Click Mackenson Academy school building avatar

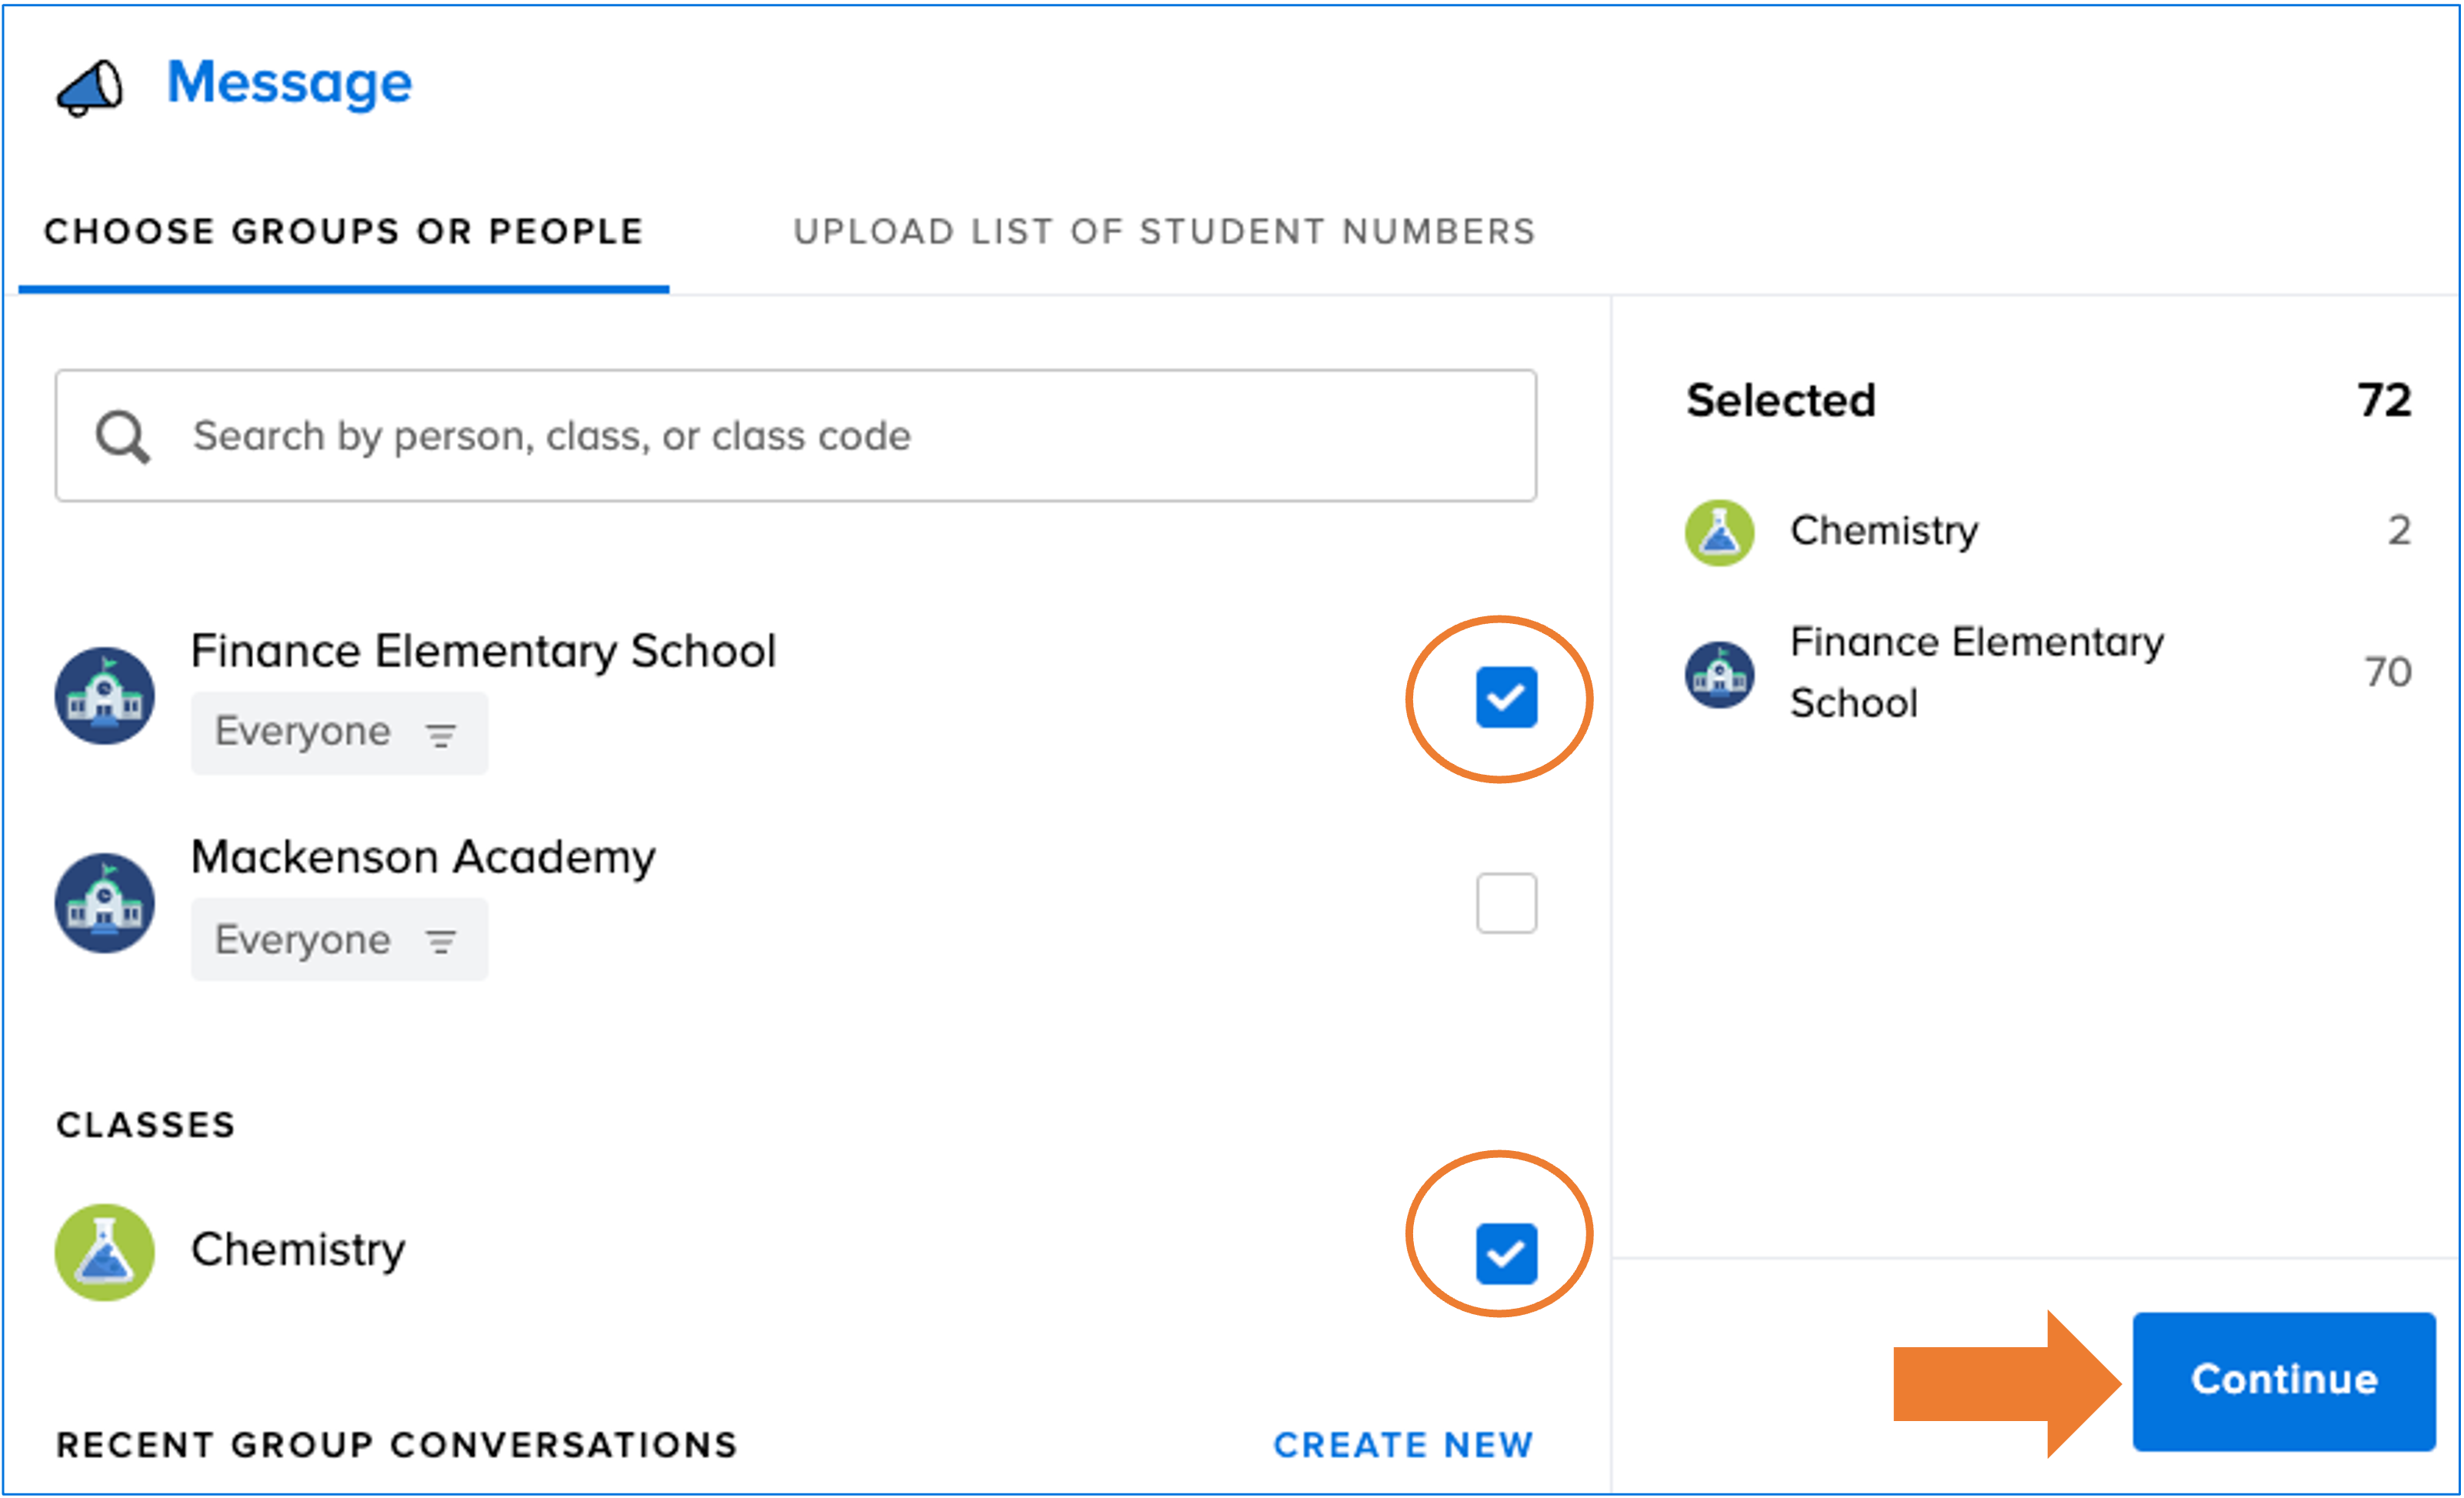click(x=105, y=903)
